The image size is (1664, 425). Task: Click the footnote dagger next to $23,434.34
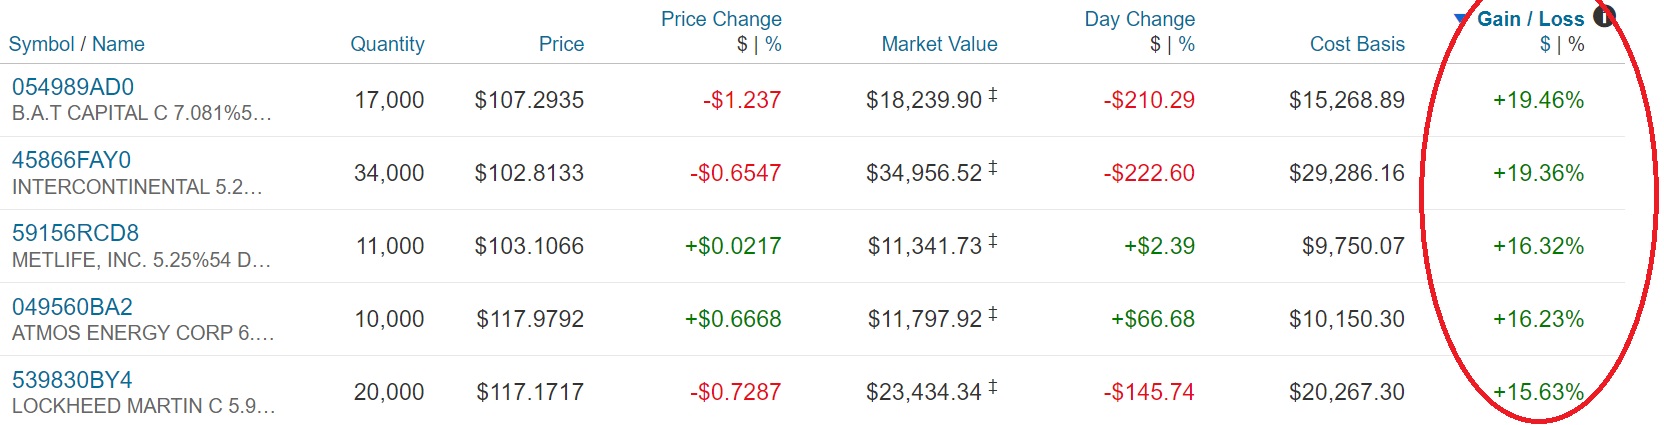click(993, 387)
